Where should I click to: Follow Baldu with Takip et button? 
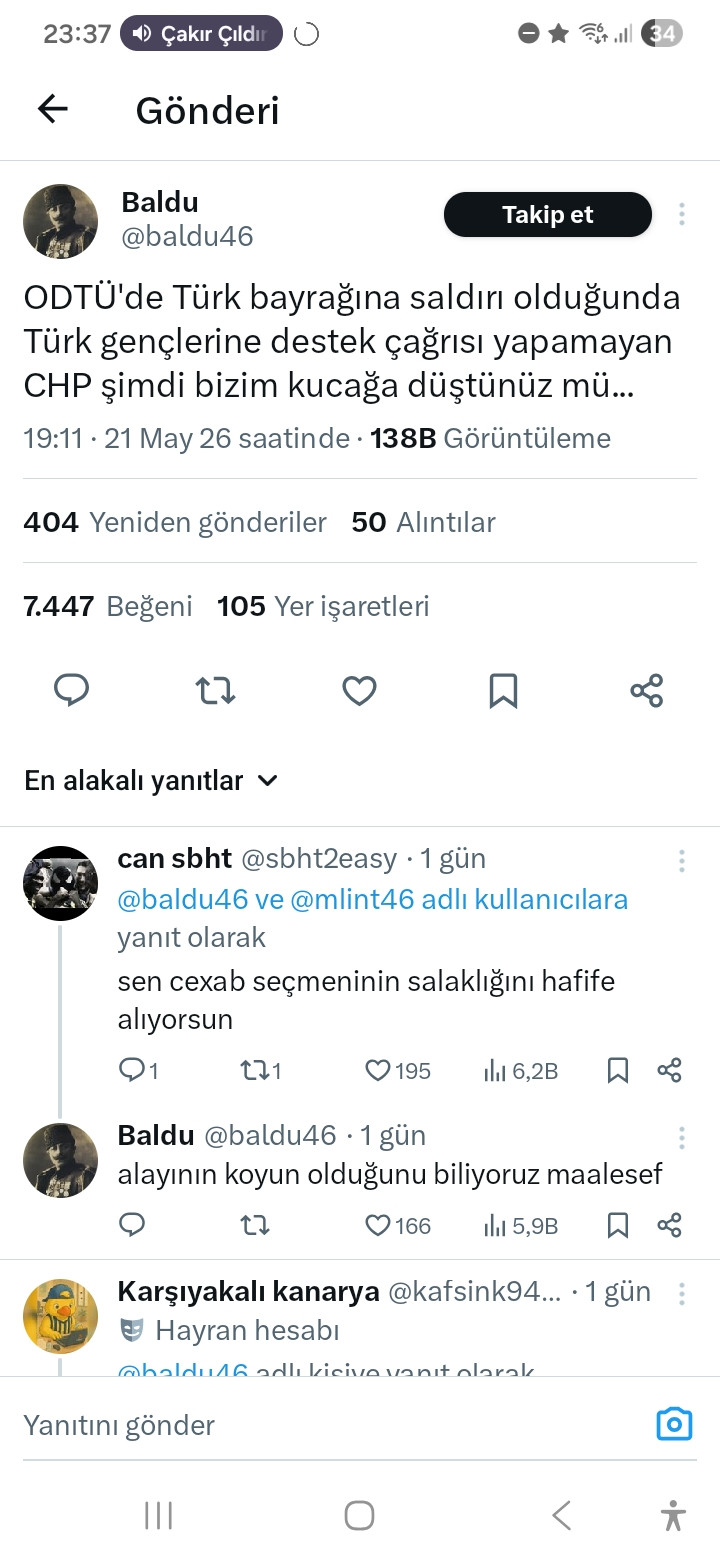tap(547, 215)
